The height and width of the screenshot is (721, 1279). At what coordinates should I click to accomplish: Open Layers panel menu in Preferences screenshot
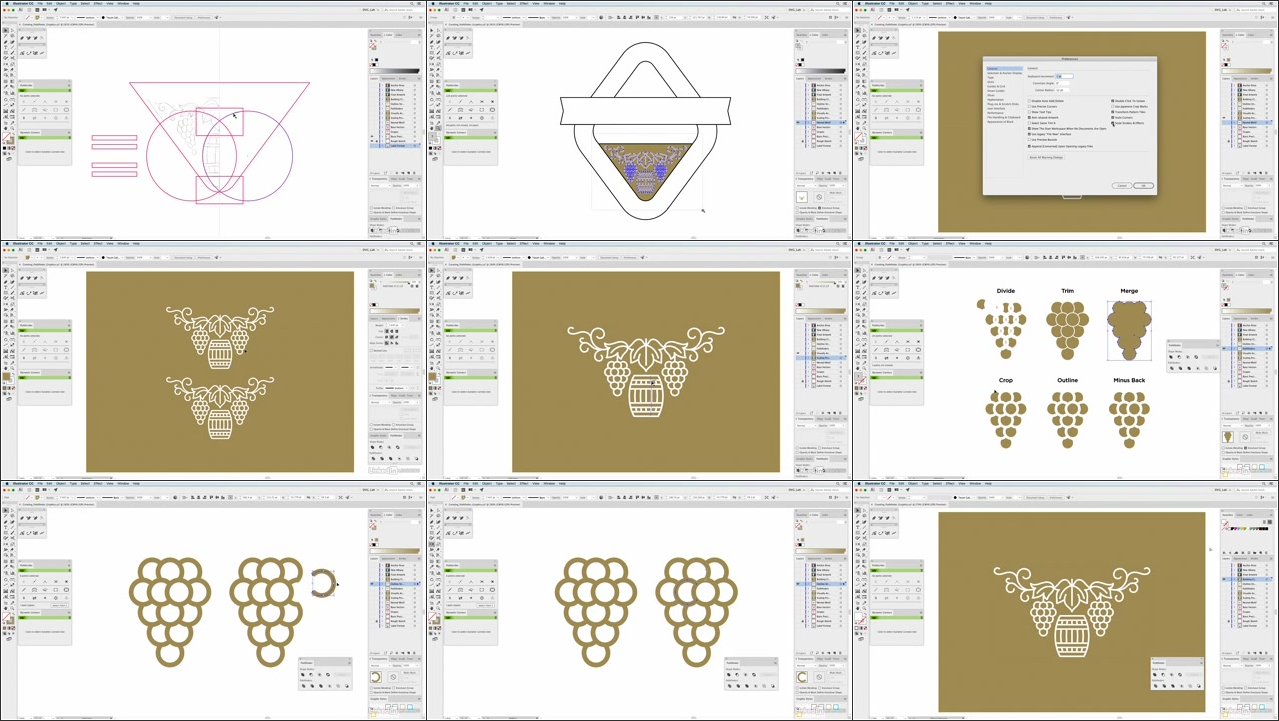tap(1271, 79)
